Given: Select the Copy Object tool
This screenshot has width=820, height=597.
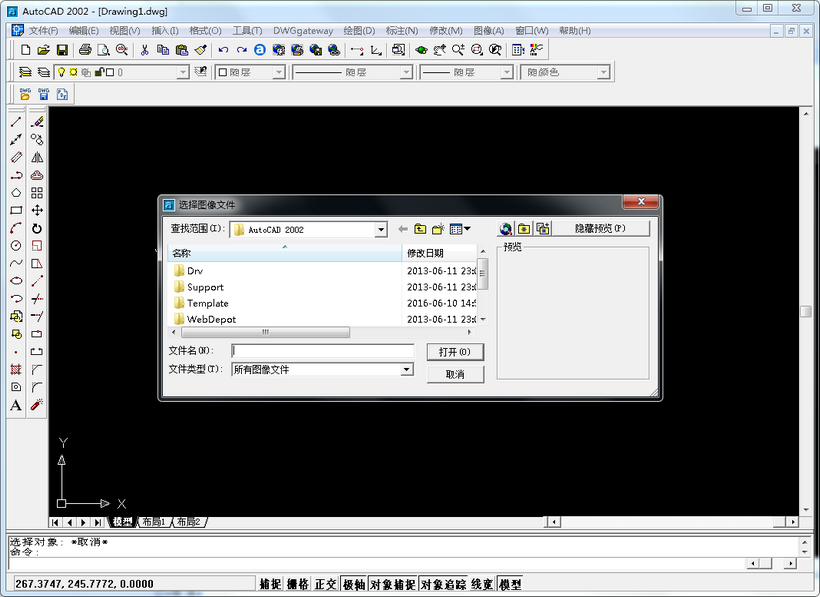Looking at the screenshot, I should [37, 140].
